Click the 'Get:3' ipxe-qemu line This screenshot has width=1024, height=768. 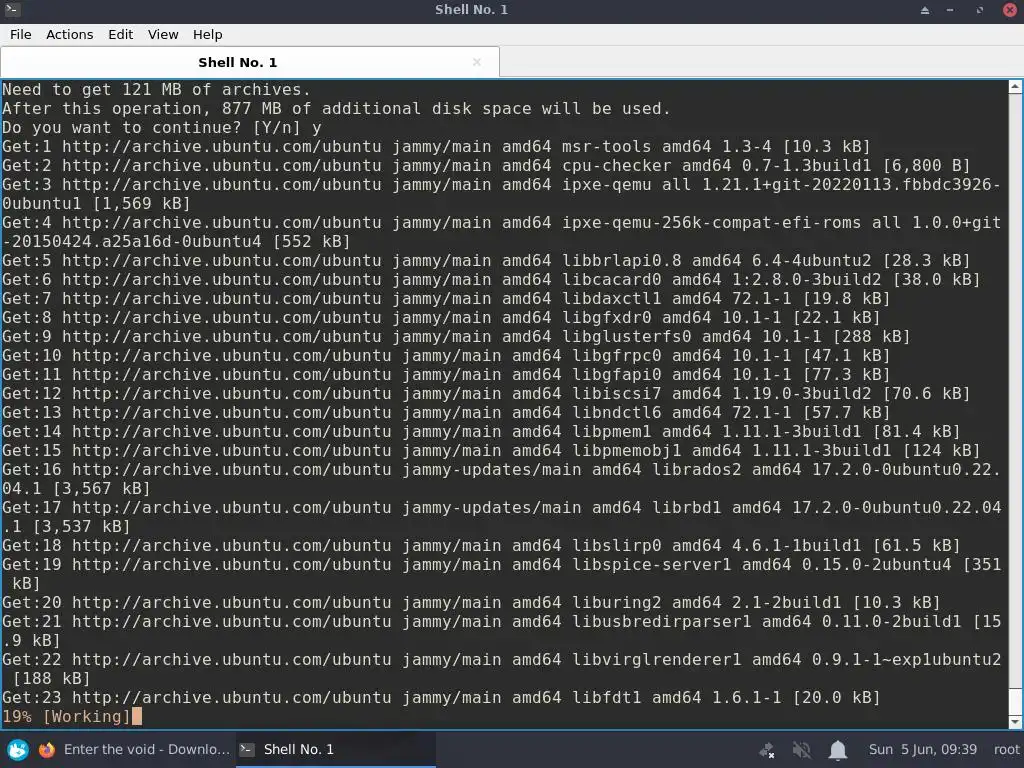501,194
